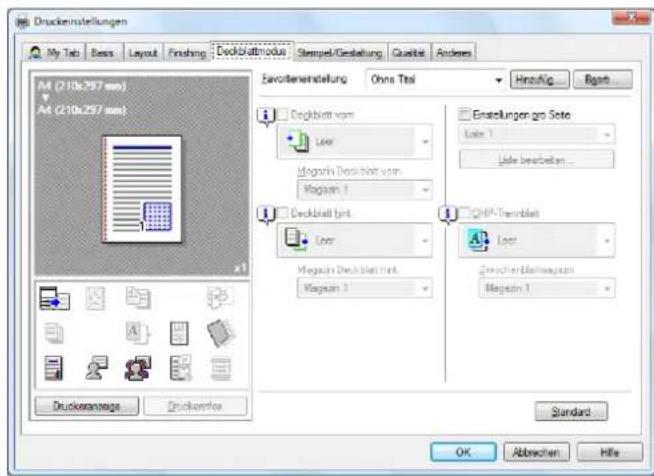Click the Abbrechen button

[536, 452]
